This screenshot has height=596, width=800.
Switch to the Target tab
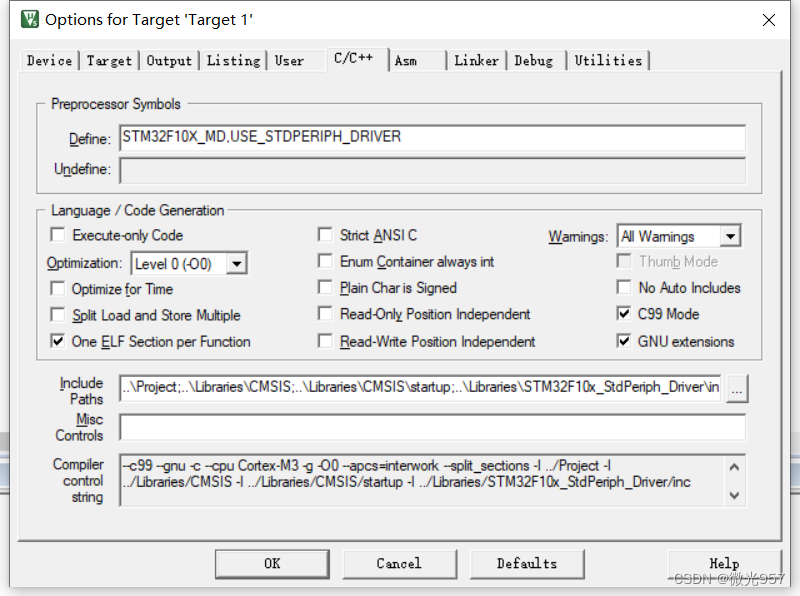click(x=109, y=61)
